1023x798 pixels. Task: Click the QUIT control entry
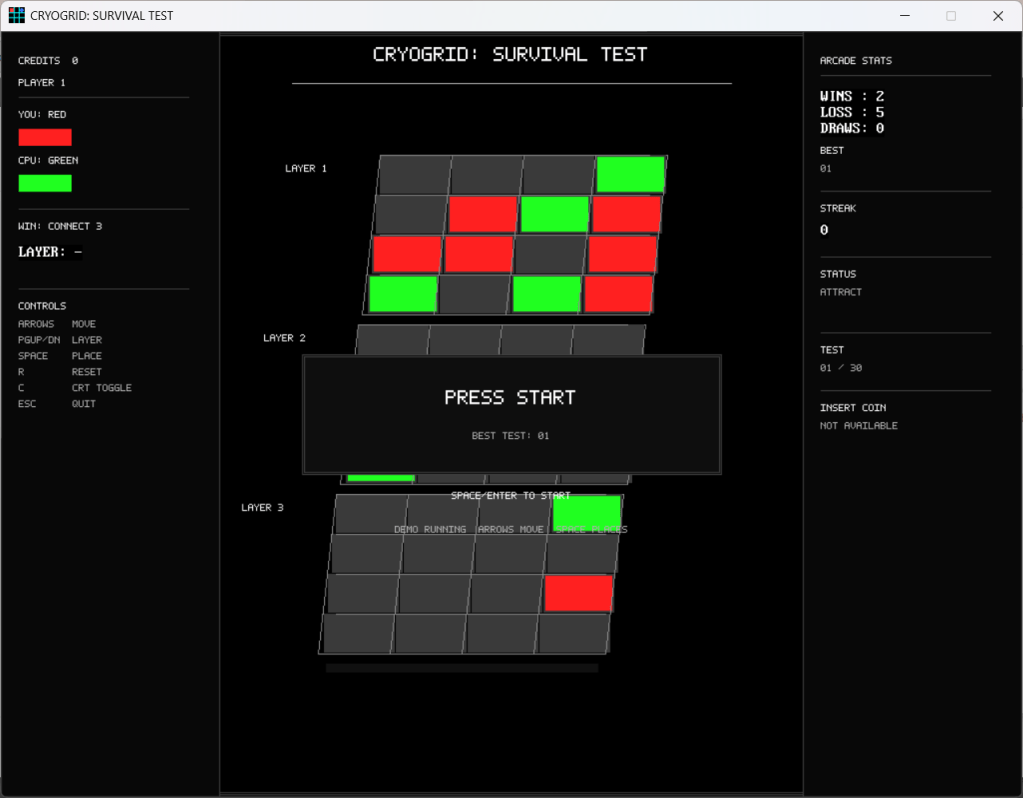(84, 404)
